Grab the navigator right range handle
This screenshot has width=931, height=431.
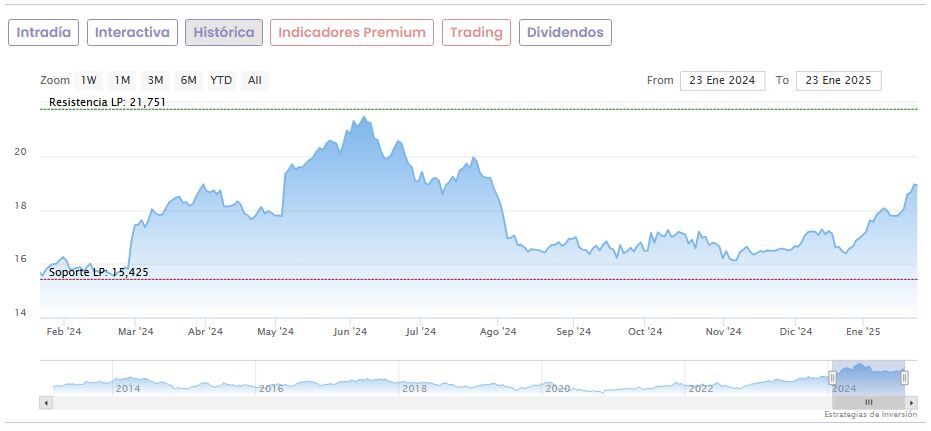pos(904,377)
